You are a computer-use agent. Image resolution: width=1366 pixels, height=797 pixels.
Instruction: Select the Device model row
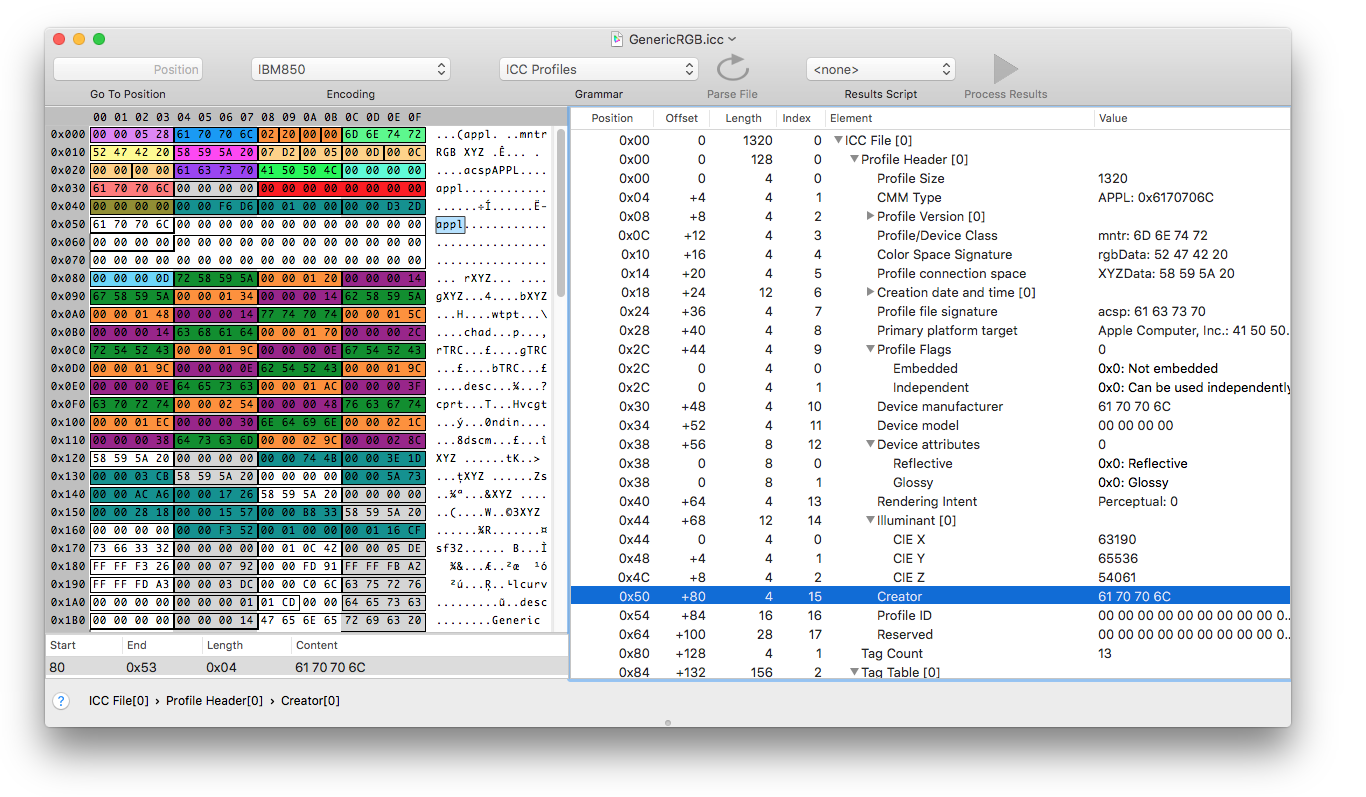point(930,425)
